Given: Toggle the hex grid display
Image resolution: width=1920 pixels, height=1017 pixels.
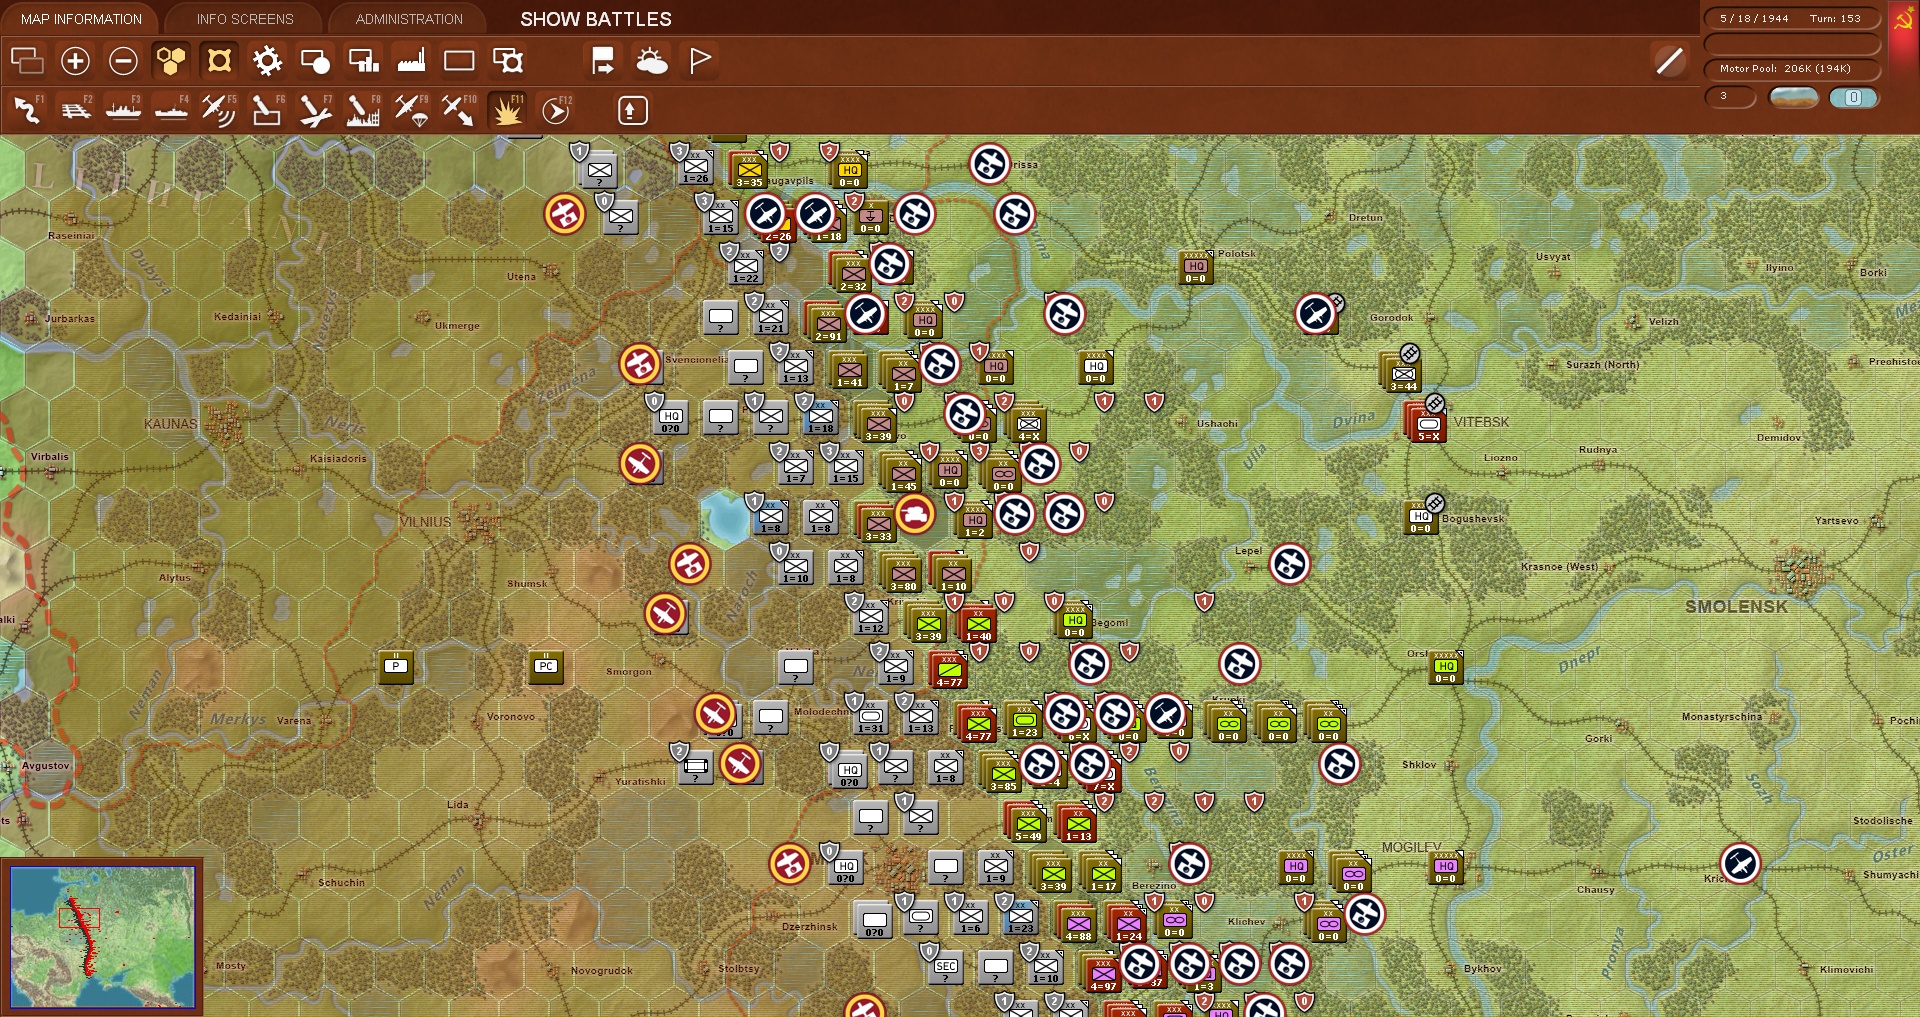Looking at the screenshot, I should [171, 61].
